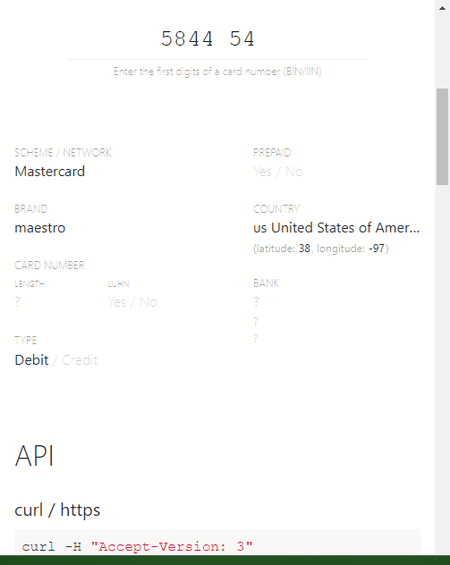Click the COUNTRY field label
Image resolution: width=450 pixels, height=565 pixels.
pos(276,209)
